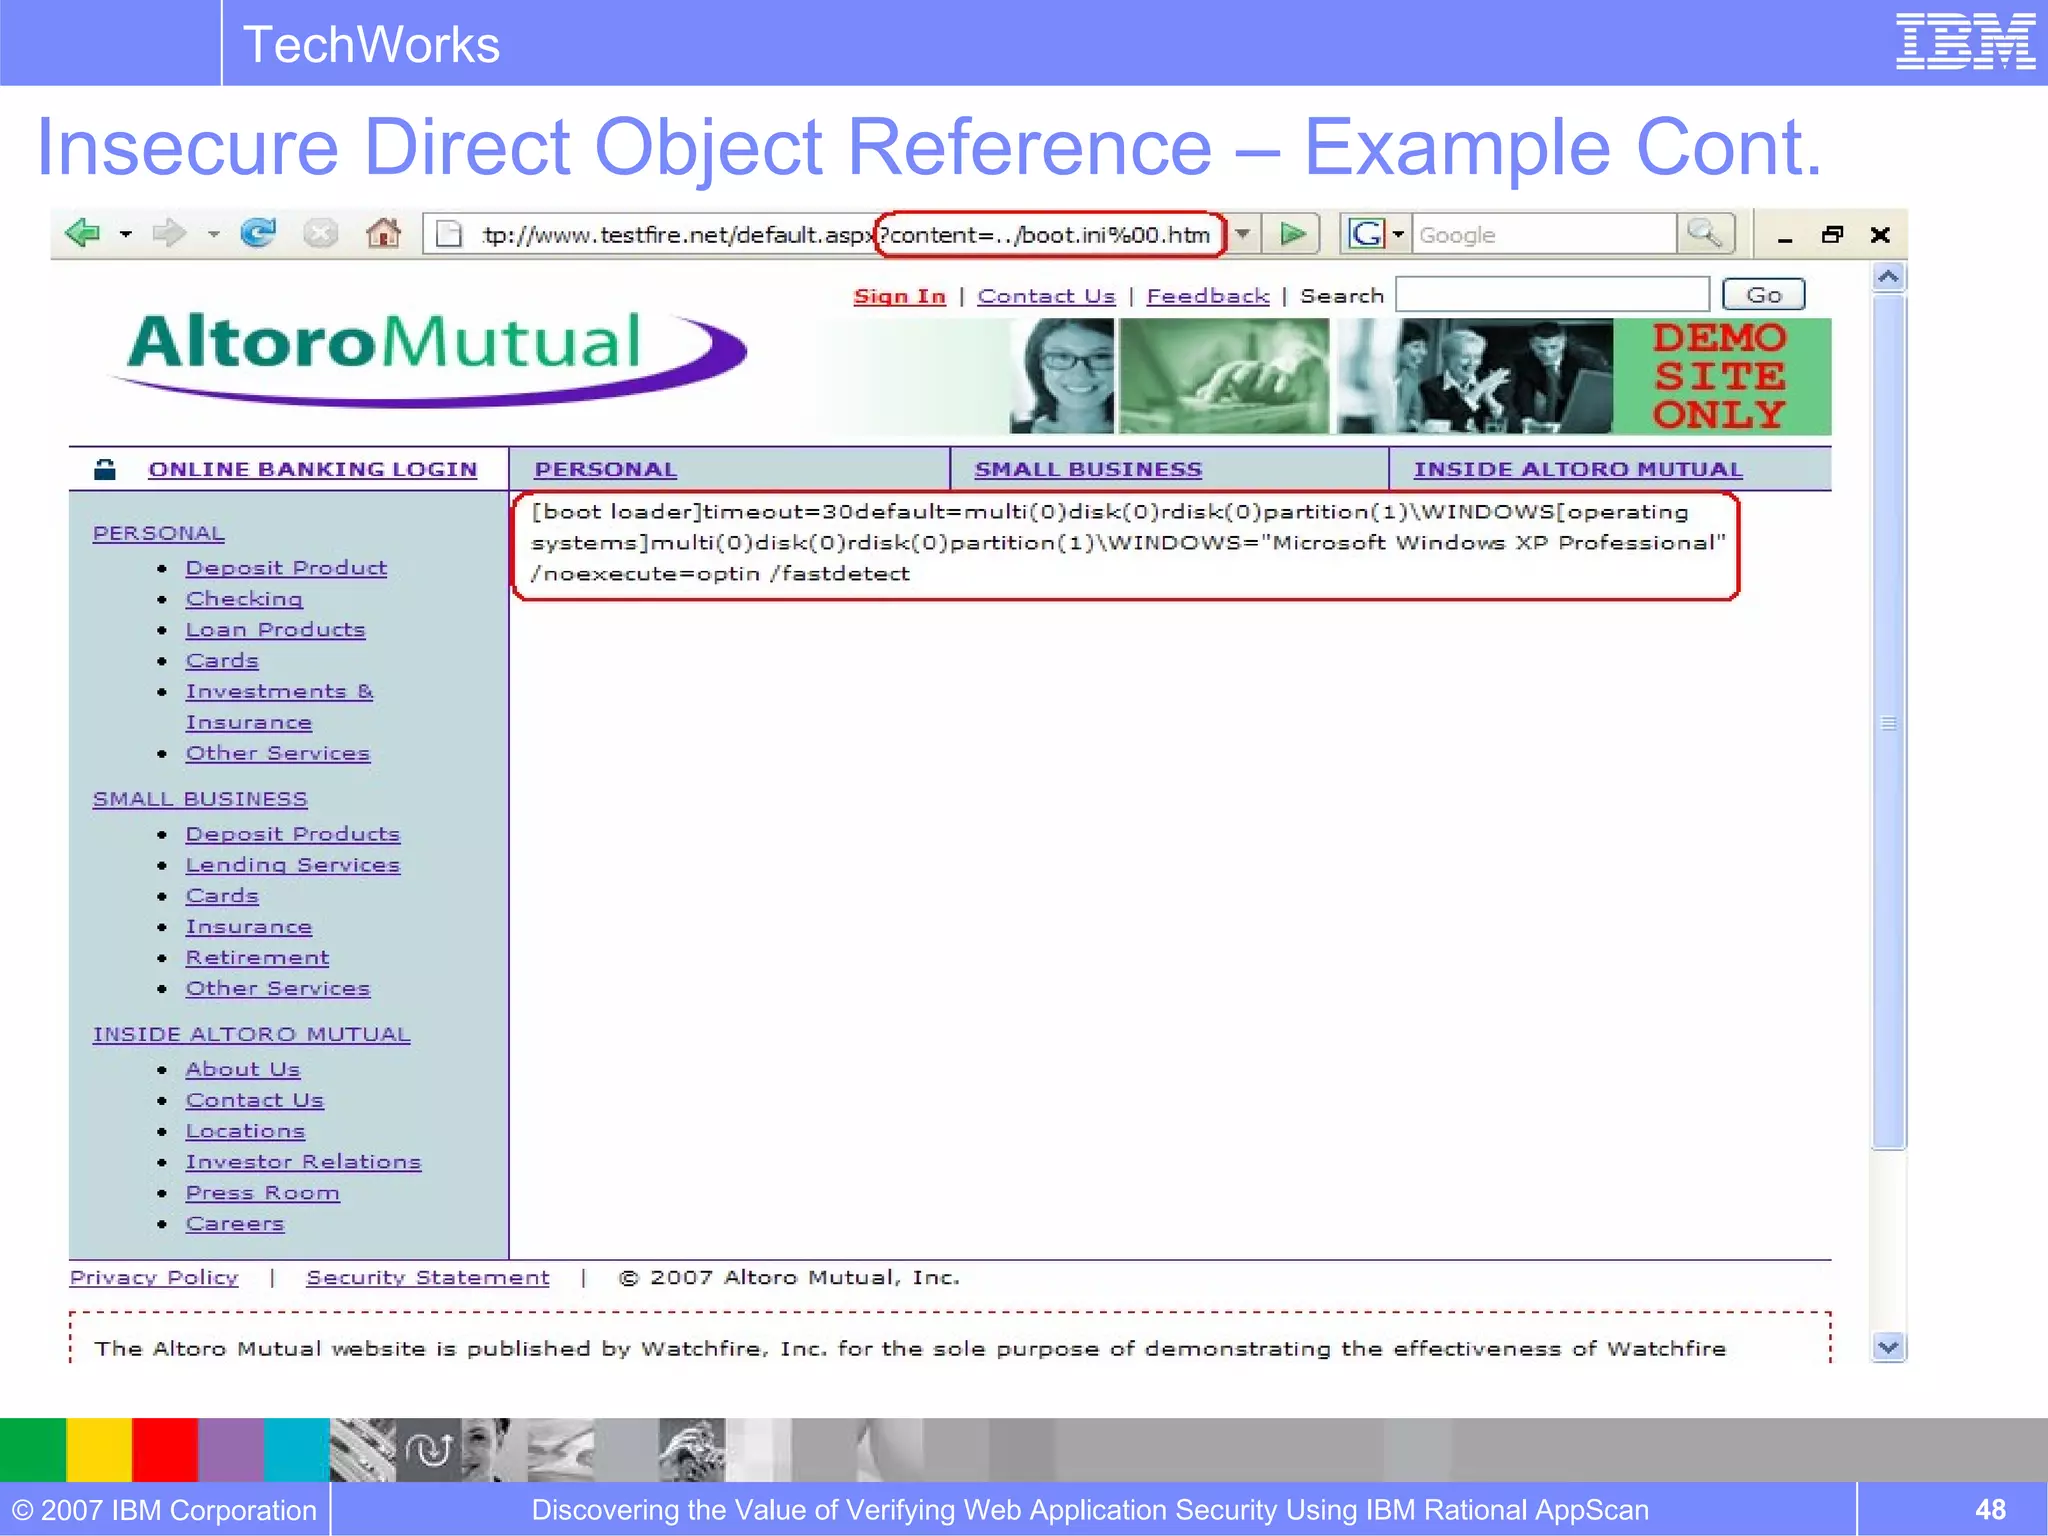This screenshot has width=2048, height=1536.
Task: Open the Privacy Policy footer link
Action: pyautogui.click(x=154, y=1277)
